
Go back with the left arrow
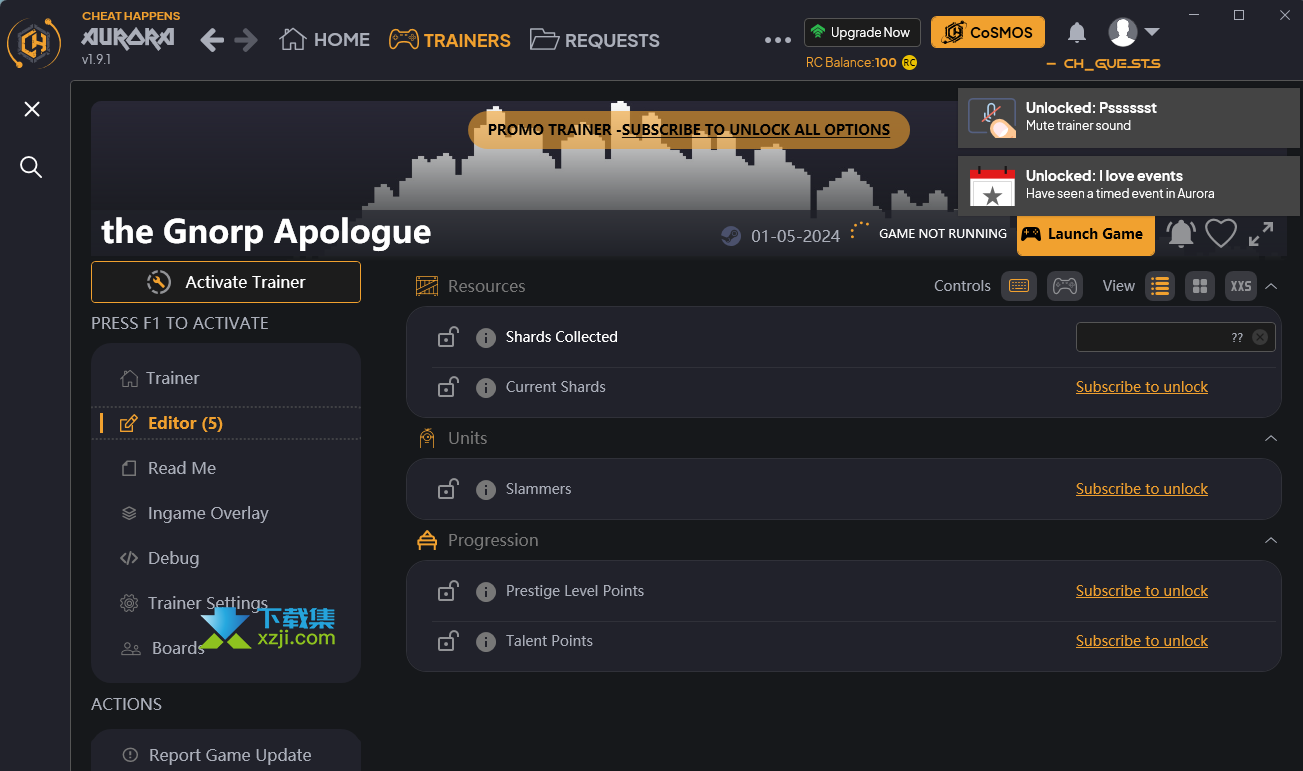point(211,40)
